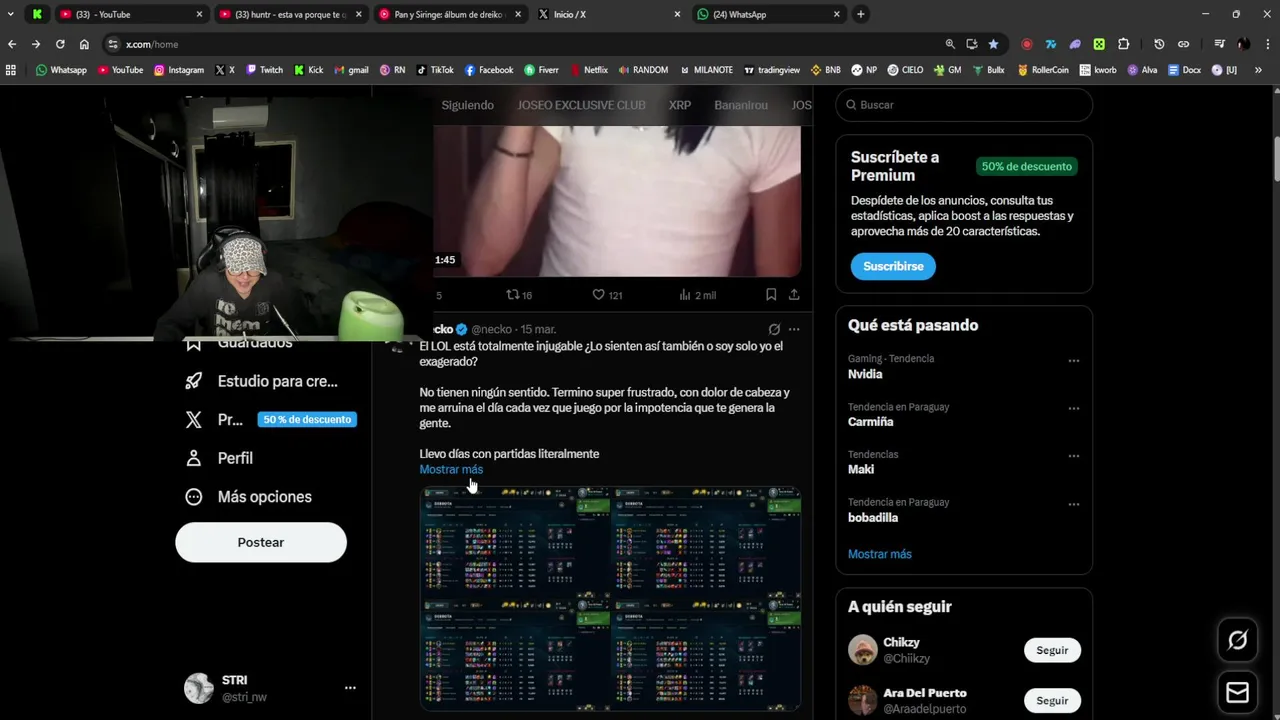Play the video showing 1:45 duration
This screenshot has height=720, width=1280.
pos(617,200)
